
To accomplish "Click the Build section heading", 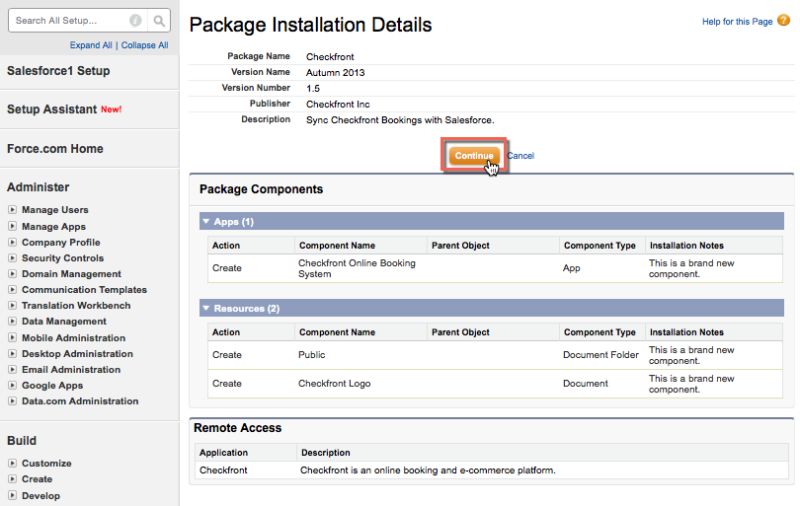I will tap(21, 441).
